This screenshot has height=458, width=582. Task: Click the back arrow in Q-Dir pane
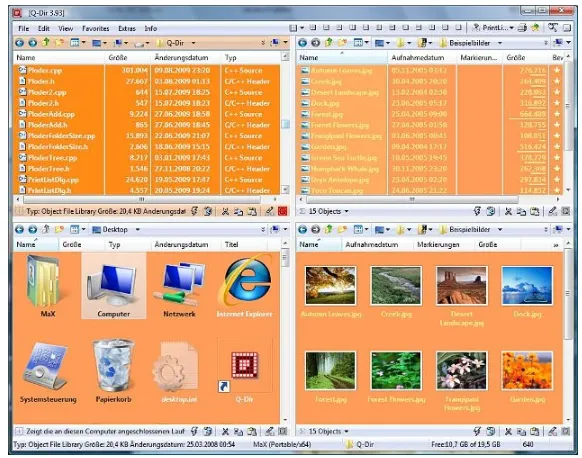tap(19, 43)
